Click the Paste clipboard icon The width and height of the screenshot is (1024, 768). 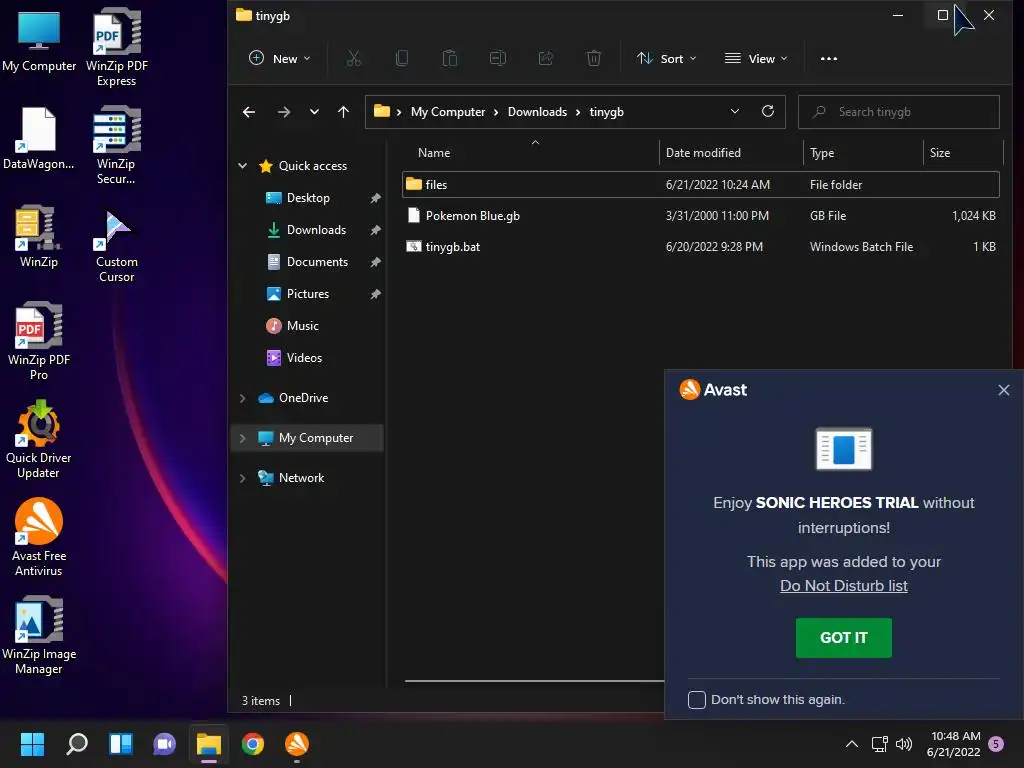pos(449,59)
